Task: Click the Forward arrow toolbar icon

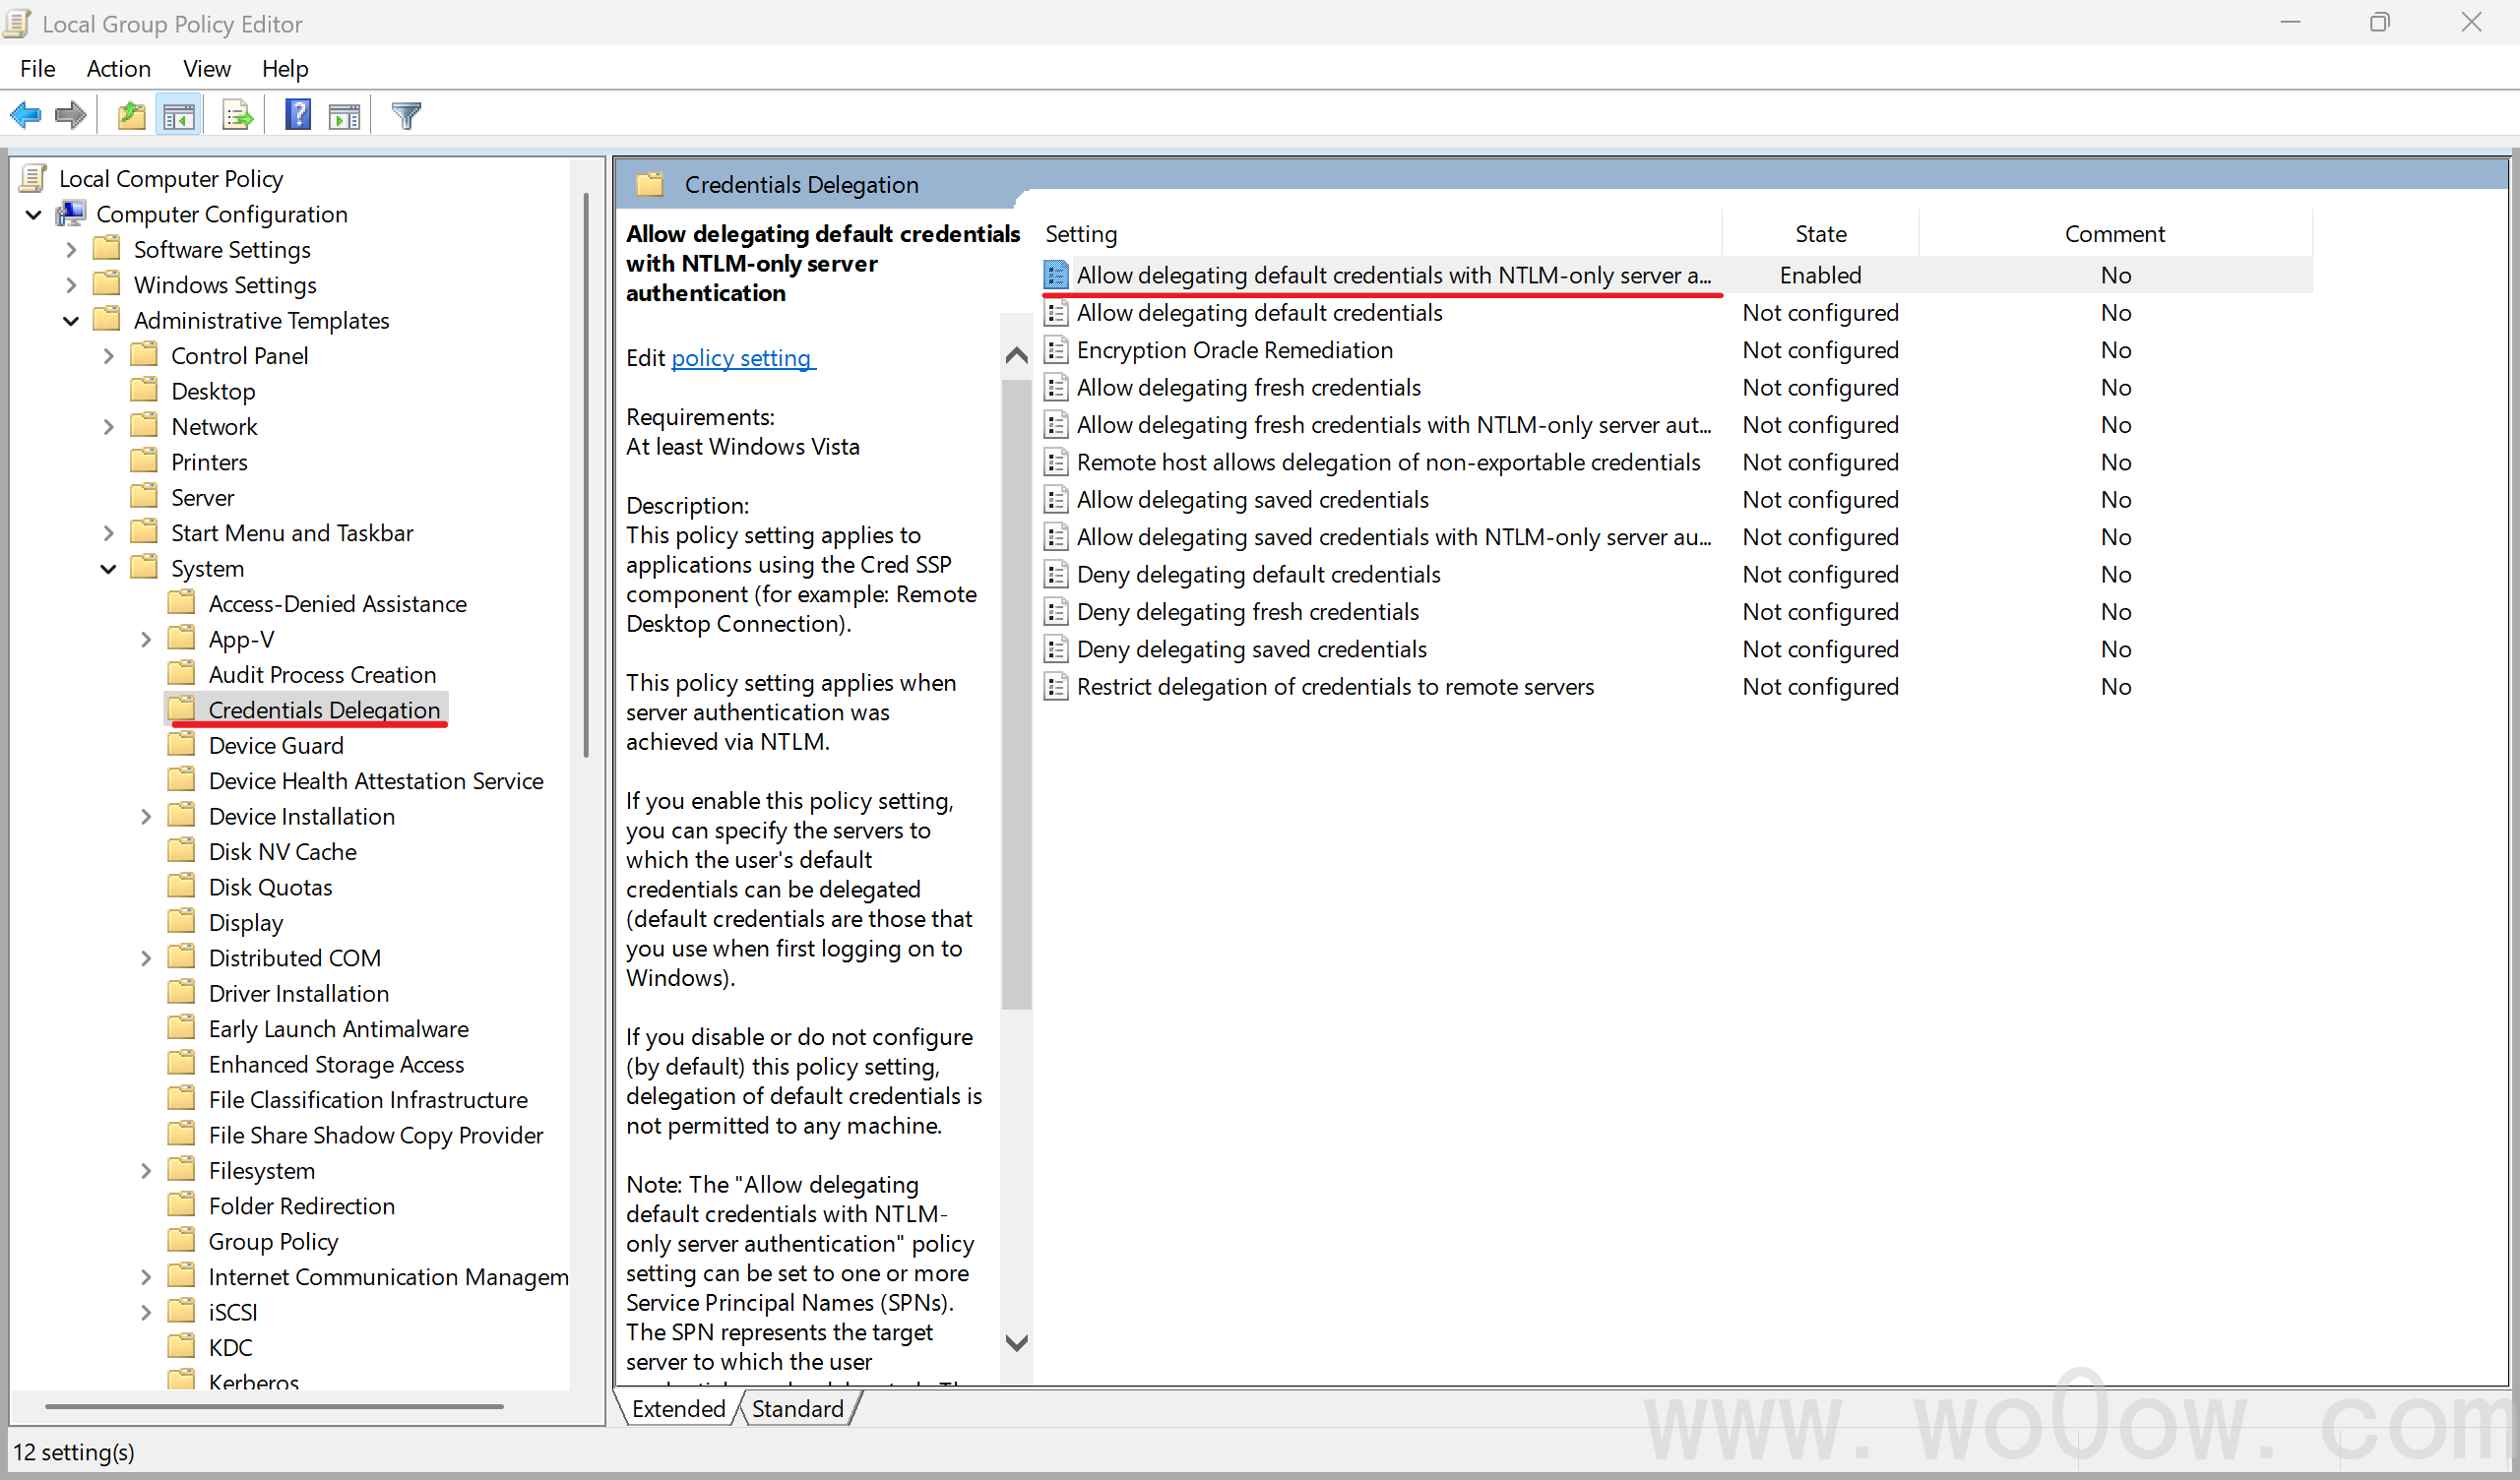Action: [71, 115]
